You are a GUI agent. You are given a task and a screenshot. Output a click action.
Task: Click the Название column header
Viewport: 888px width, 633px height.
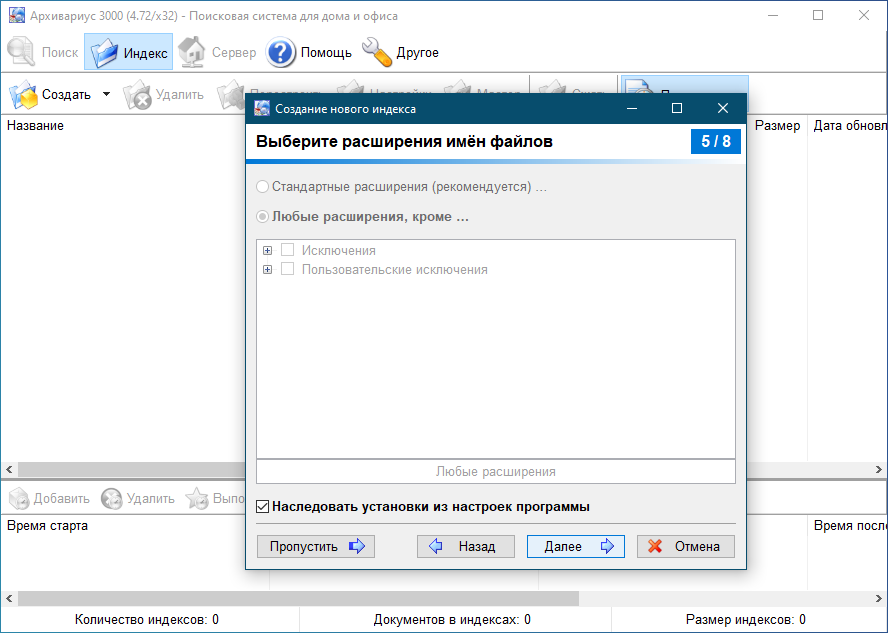click(35, 126)
